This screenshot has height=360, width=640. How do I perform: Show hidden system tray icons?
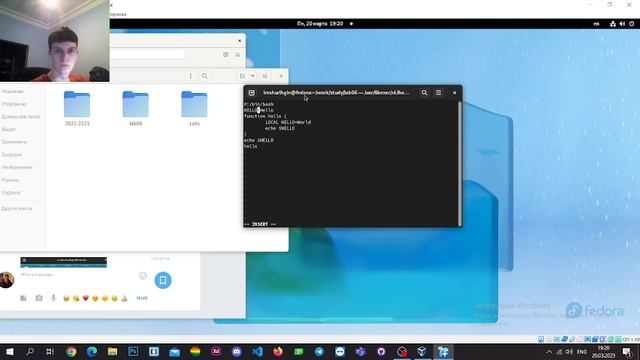point(549,351)
